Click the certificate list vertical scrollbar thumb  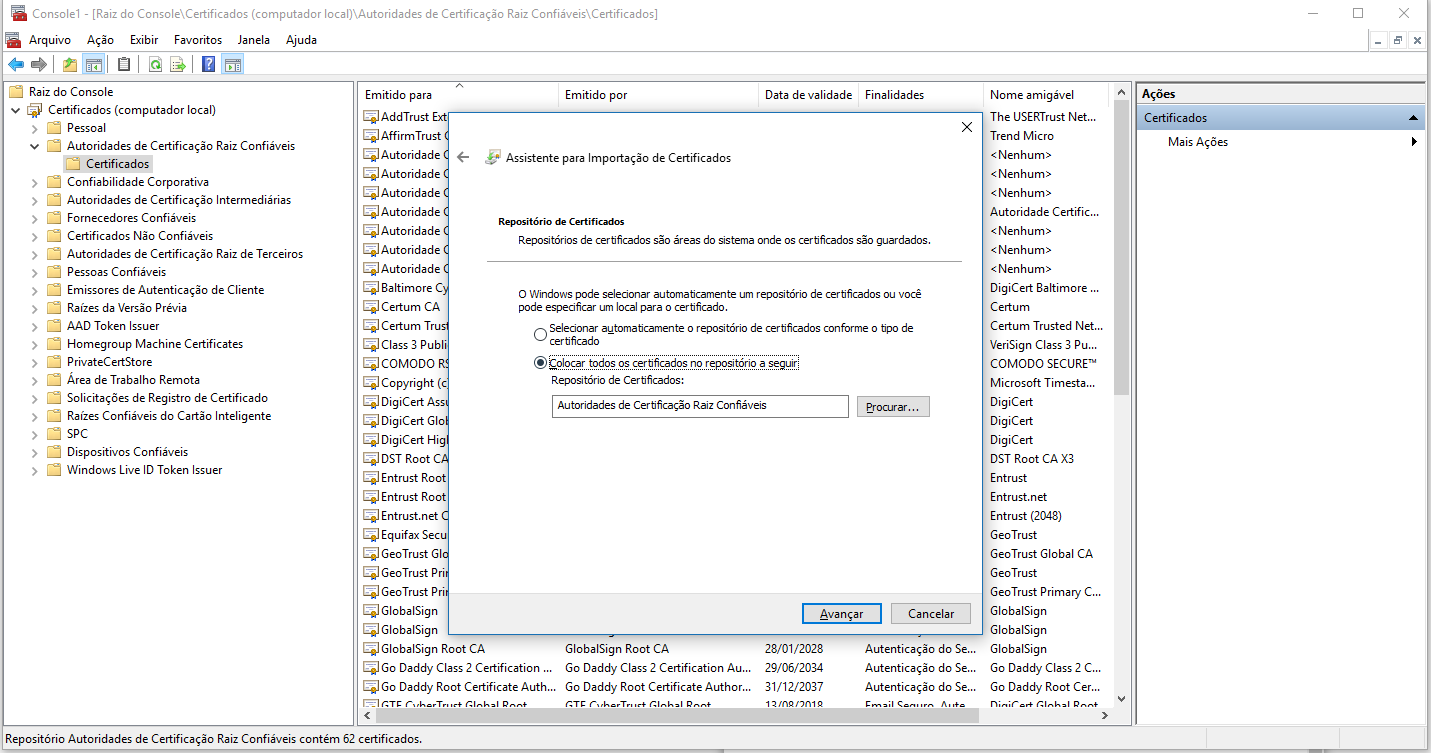point(1121,245)
